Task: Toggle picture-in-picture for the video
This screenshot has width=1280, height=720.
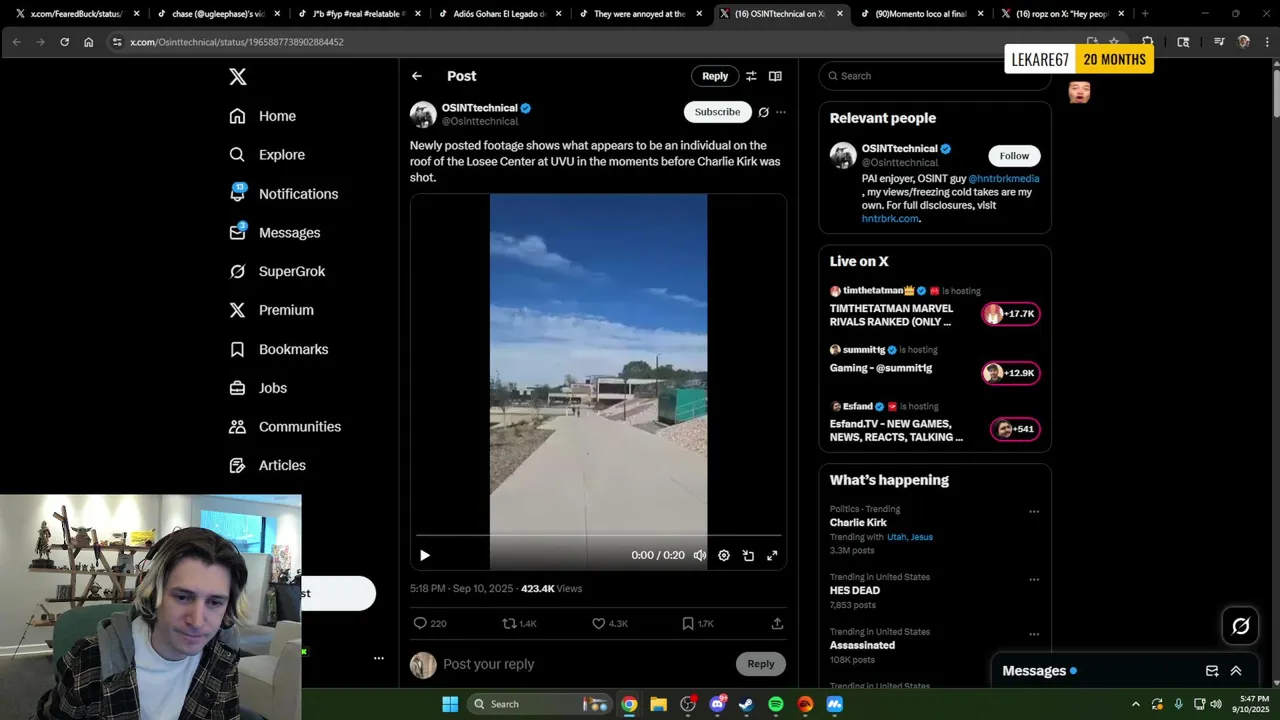Action: [x=748, y=555]
